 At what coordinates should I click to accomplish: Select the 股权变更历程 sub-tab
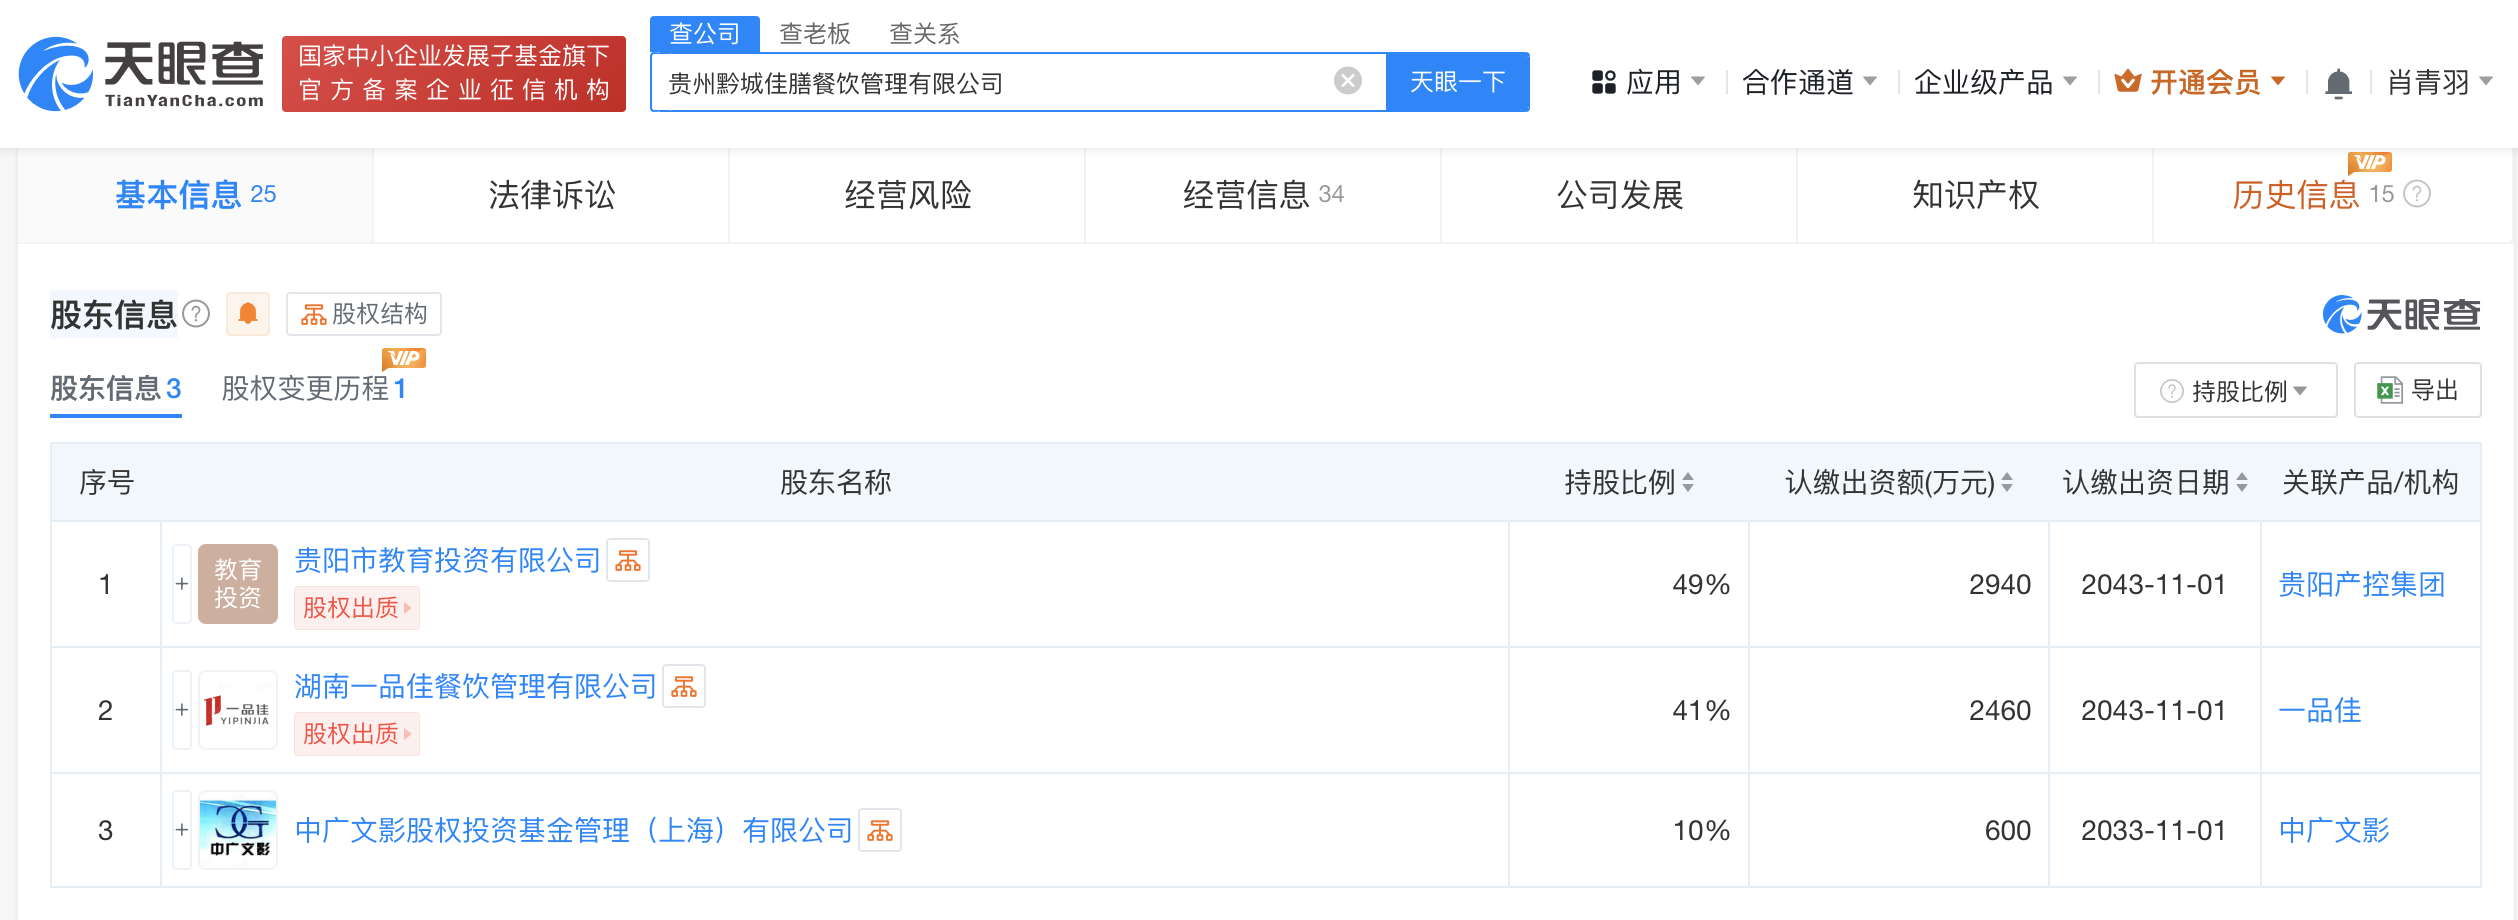(314, 388)
